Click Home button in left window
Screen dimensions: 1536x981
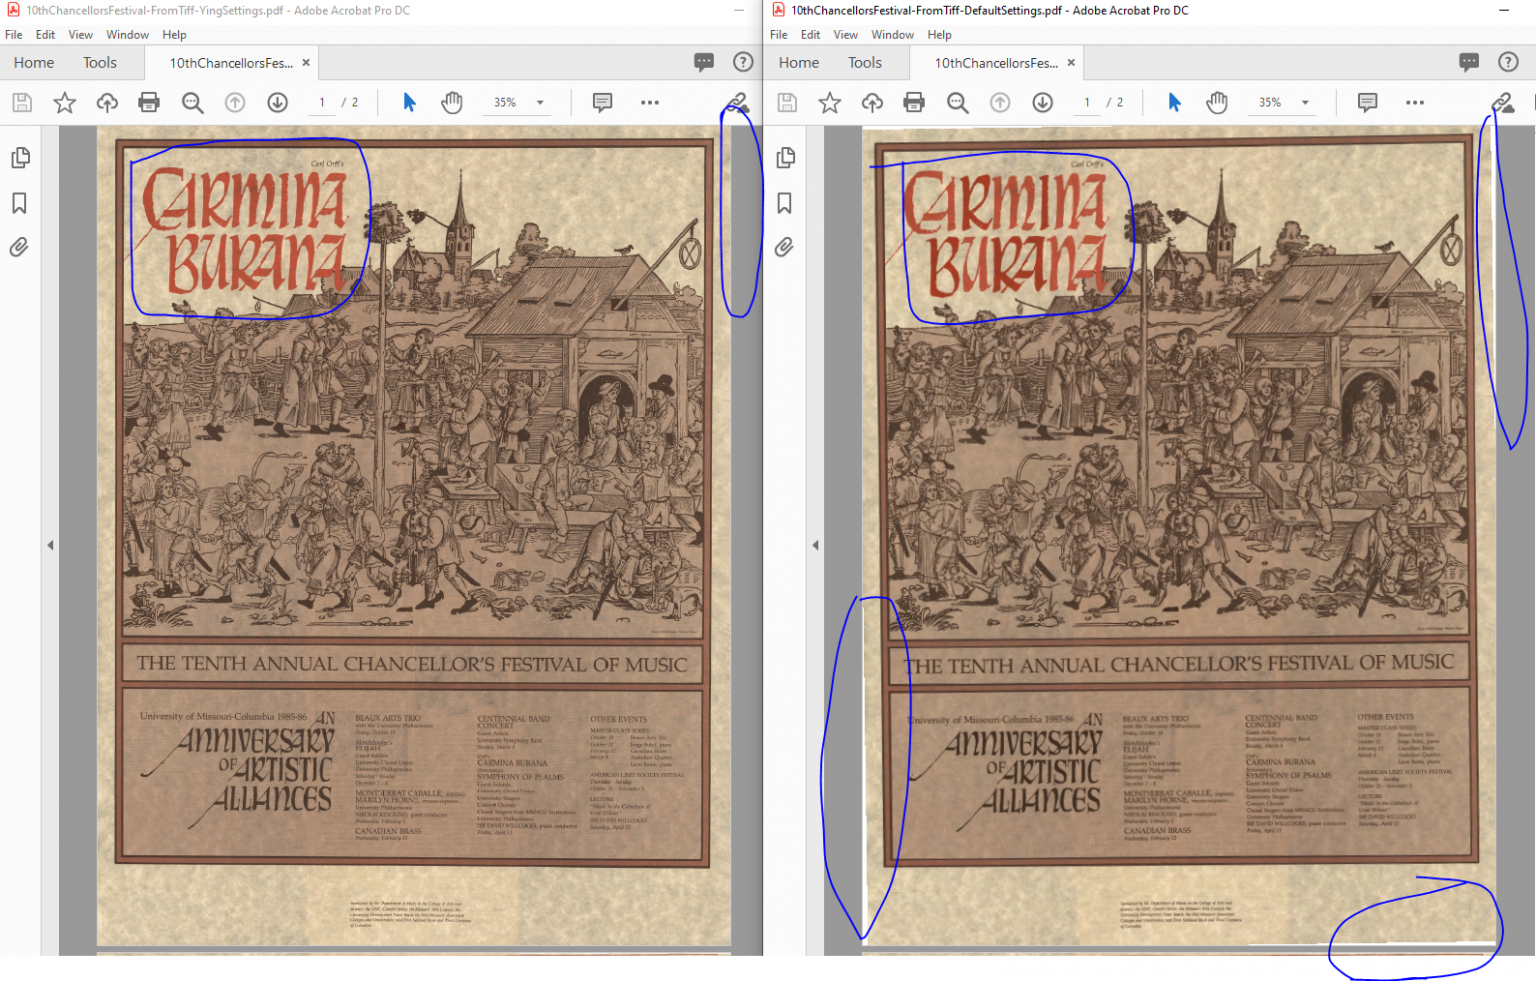click(x=34, y=62)
